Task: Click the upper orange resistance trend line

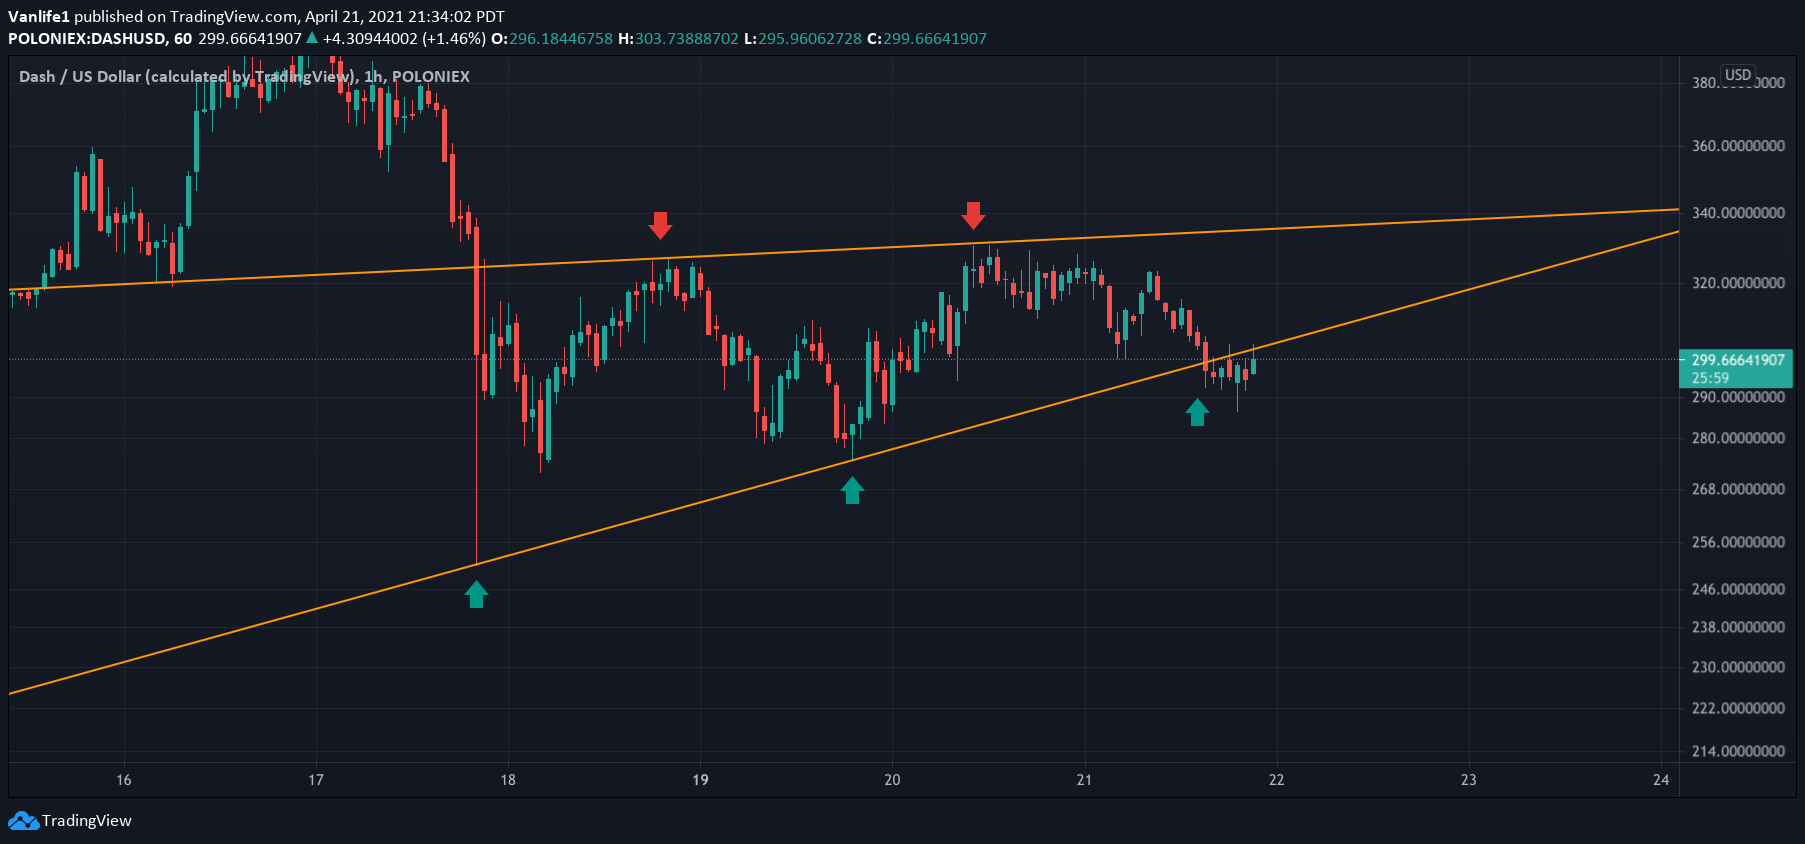Action: [x=843, y=250]
